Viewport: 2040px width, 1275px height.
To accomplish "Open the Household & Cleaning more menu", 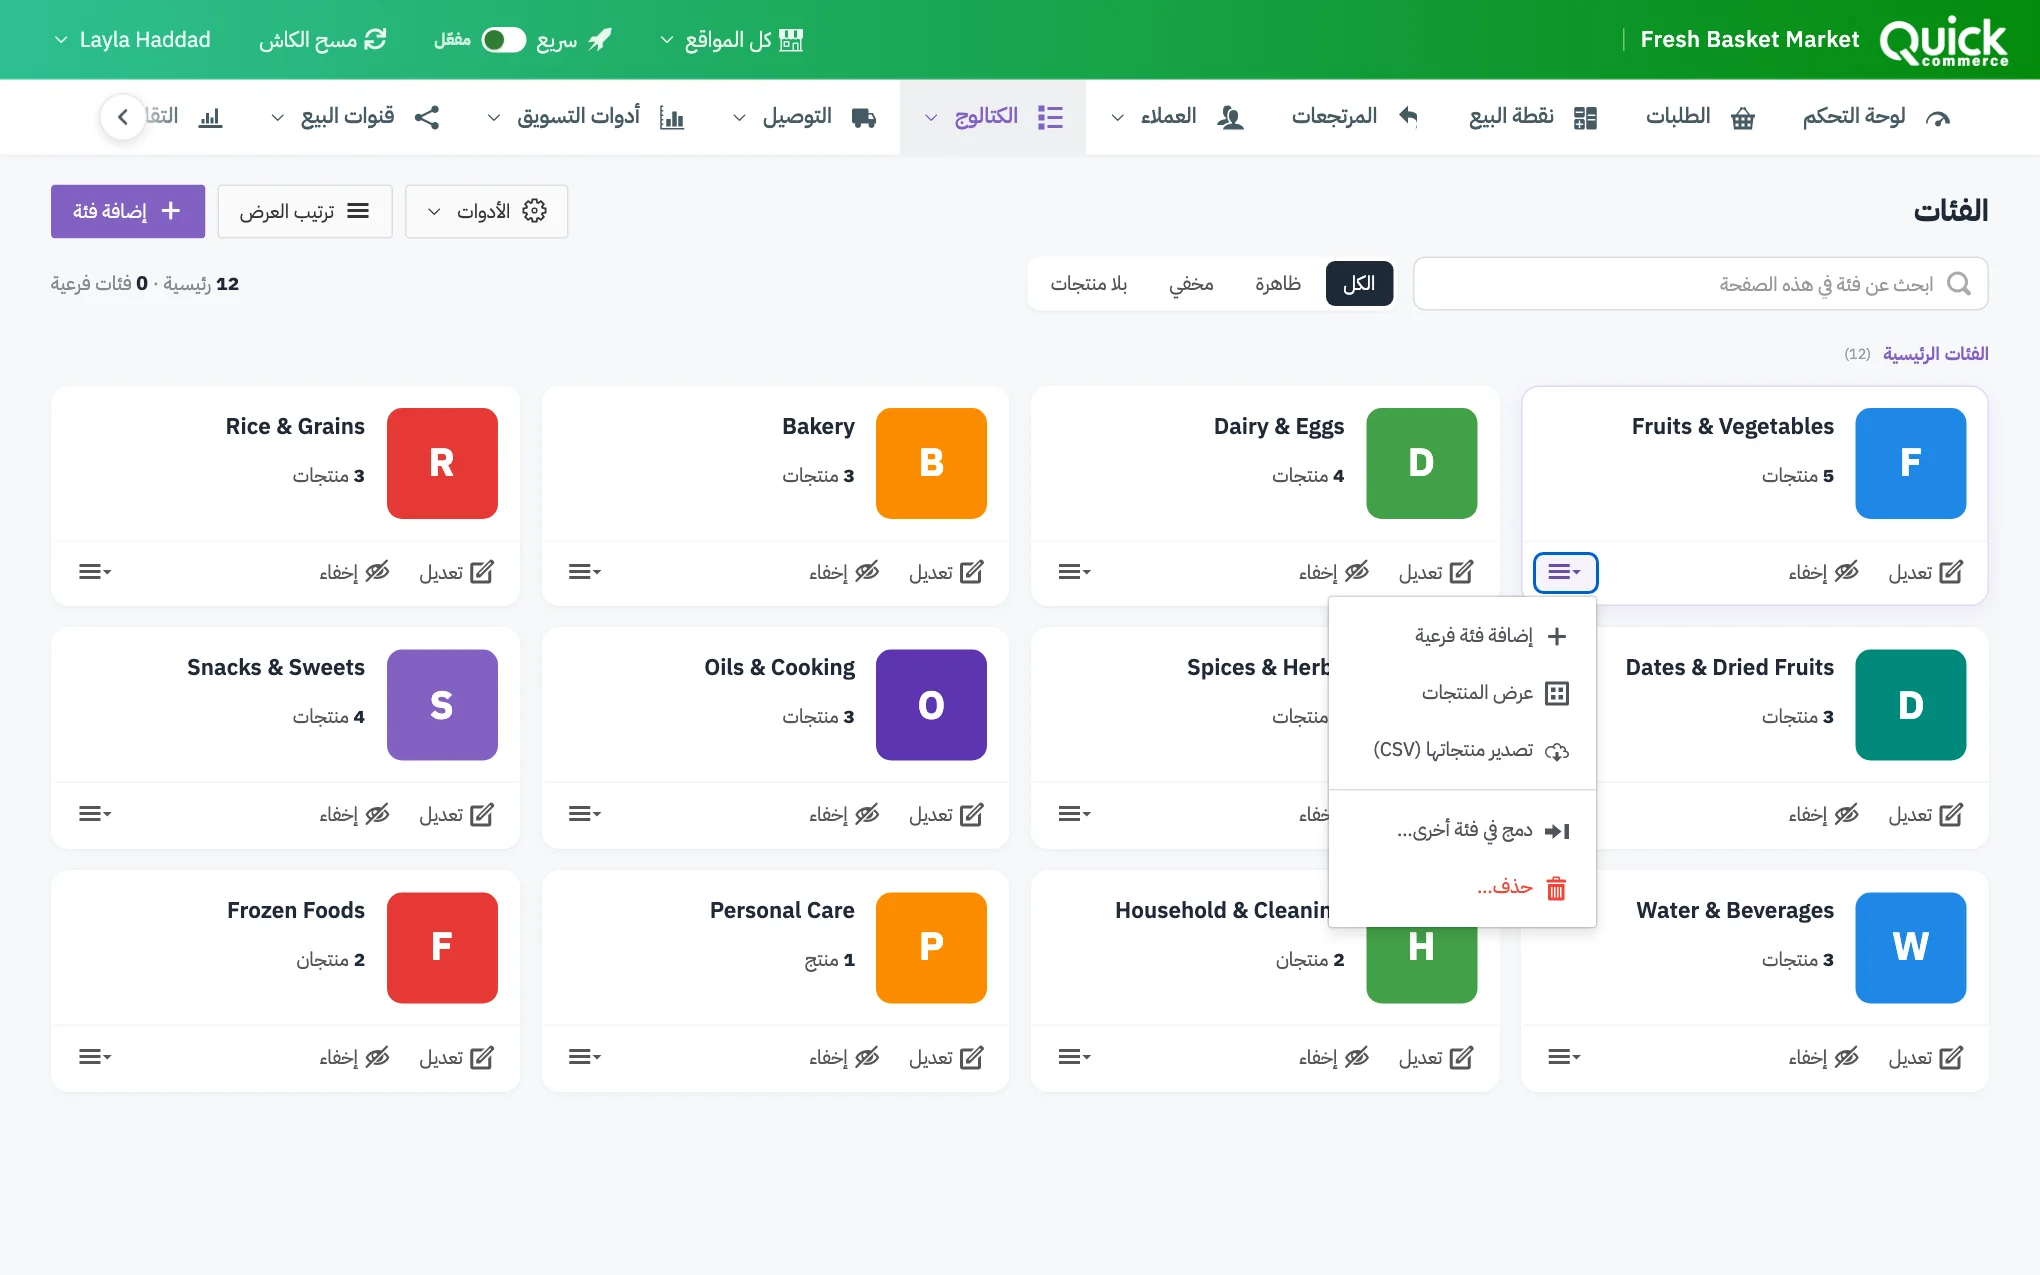I will [x=1074, y=1057].
